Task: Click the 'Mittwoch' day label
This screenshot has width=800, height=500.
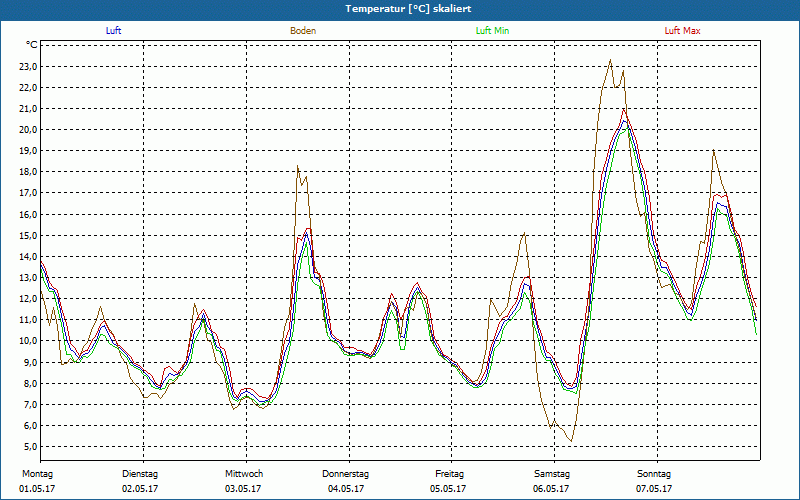Action: [244, 474]
